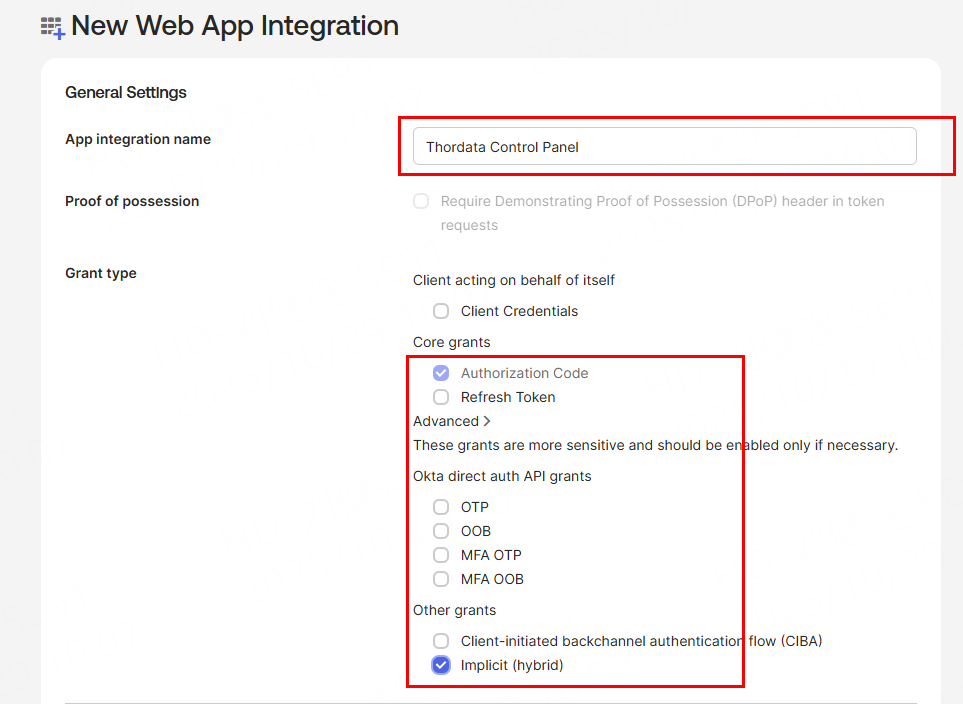This screenshot has height=704, width=963.
Task: Click the Okta direct auth API grants heading
Action: pos(502,476)
